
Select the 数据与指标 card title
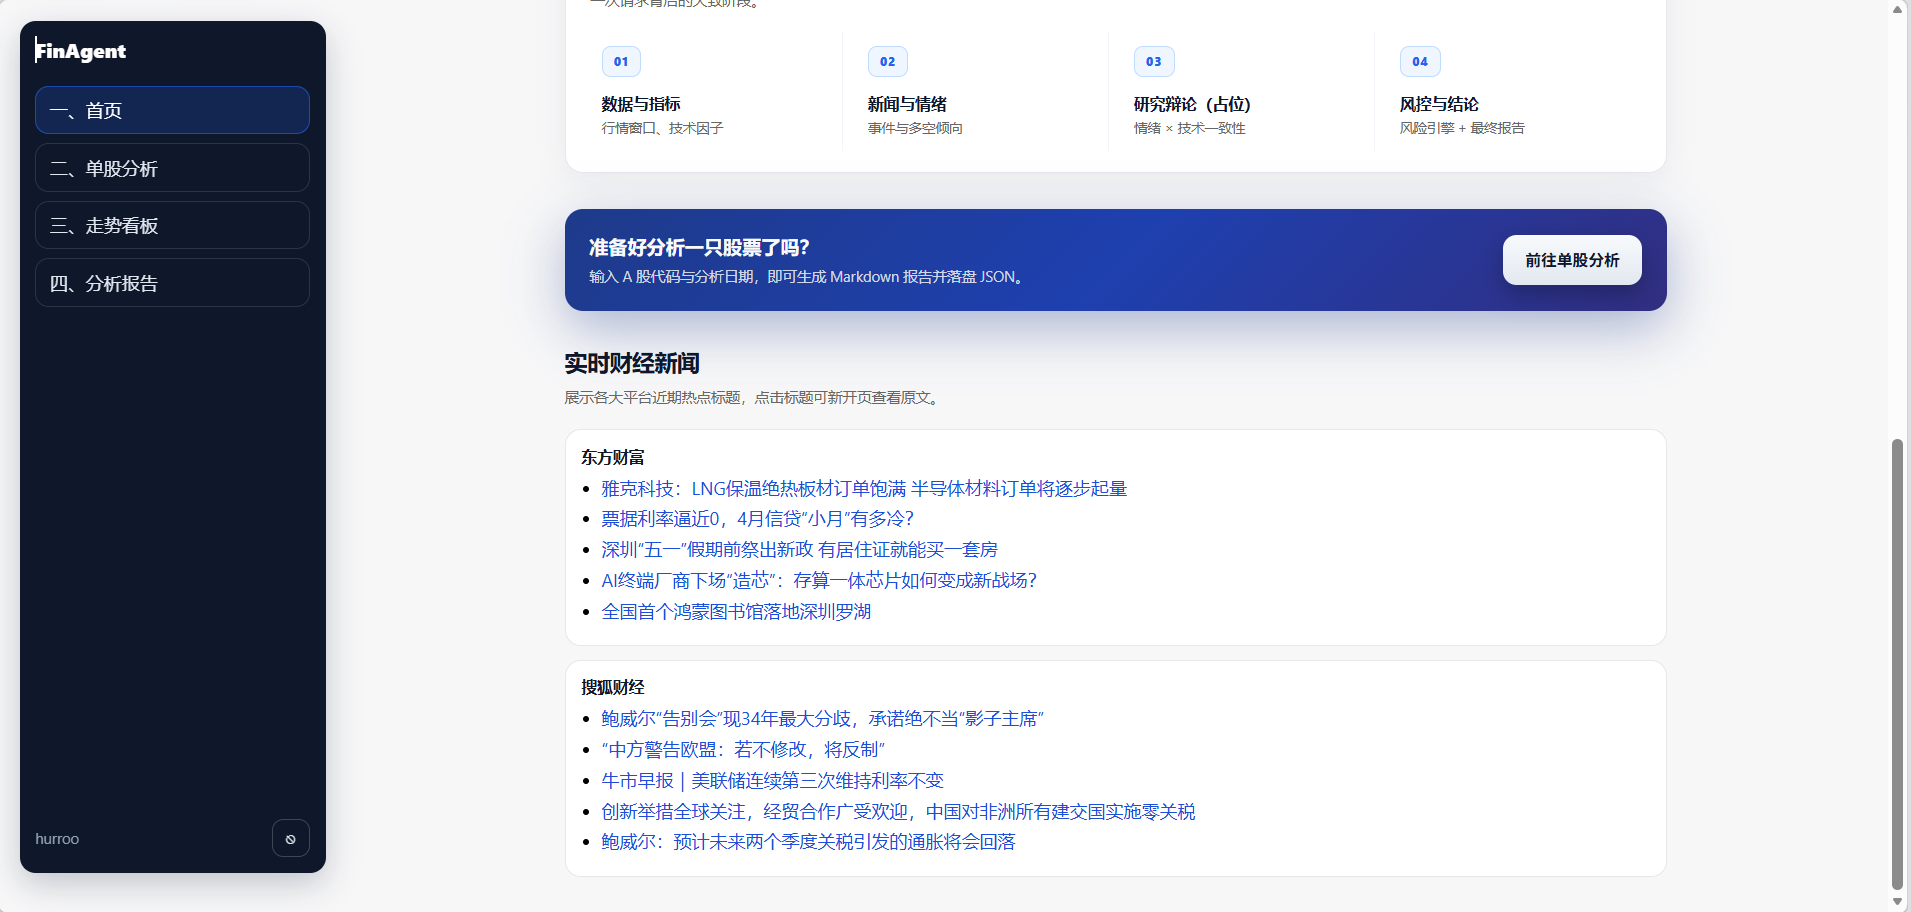tap(641, 104)
